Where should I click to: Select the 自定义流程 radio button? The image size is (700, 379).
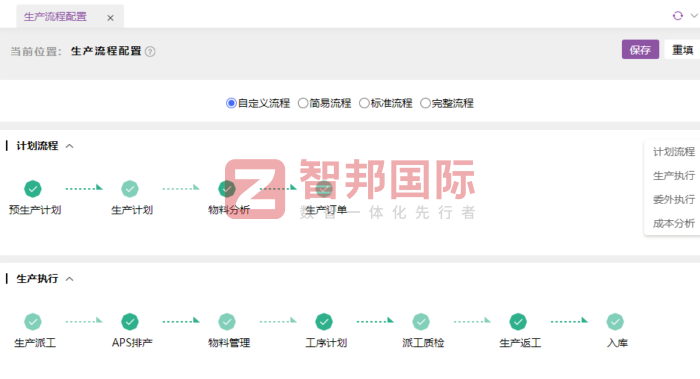[x=231, y=103]
